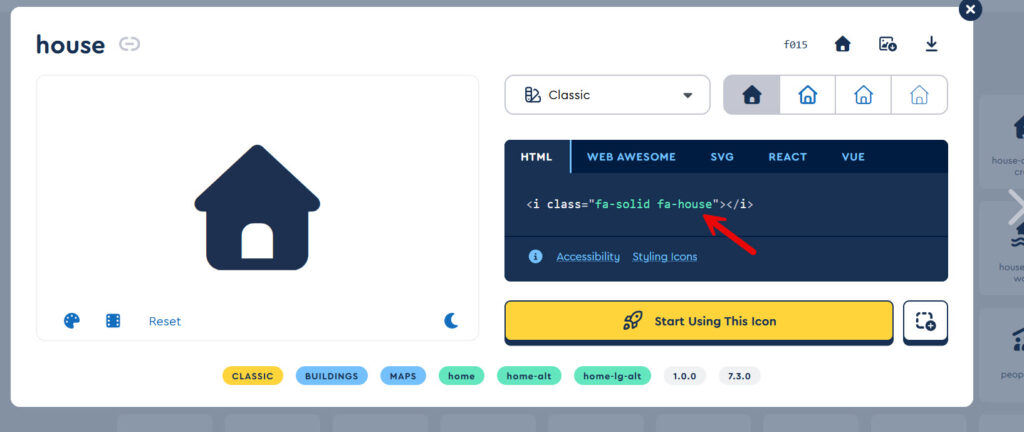The height and width of the screenshot is (432, 1024).
Task: Click the BUILDINGS category tag
Action: (332, 376)
